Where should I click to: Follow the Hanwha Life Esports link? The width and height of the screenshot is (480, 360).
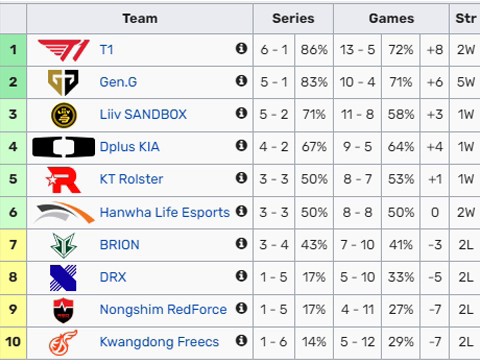[x=165, y=212]
